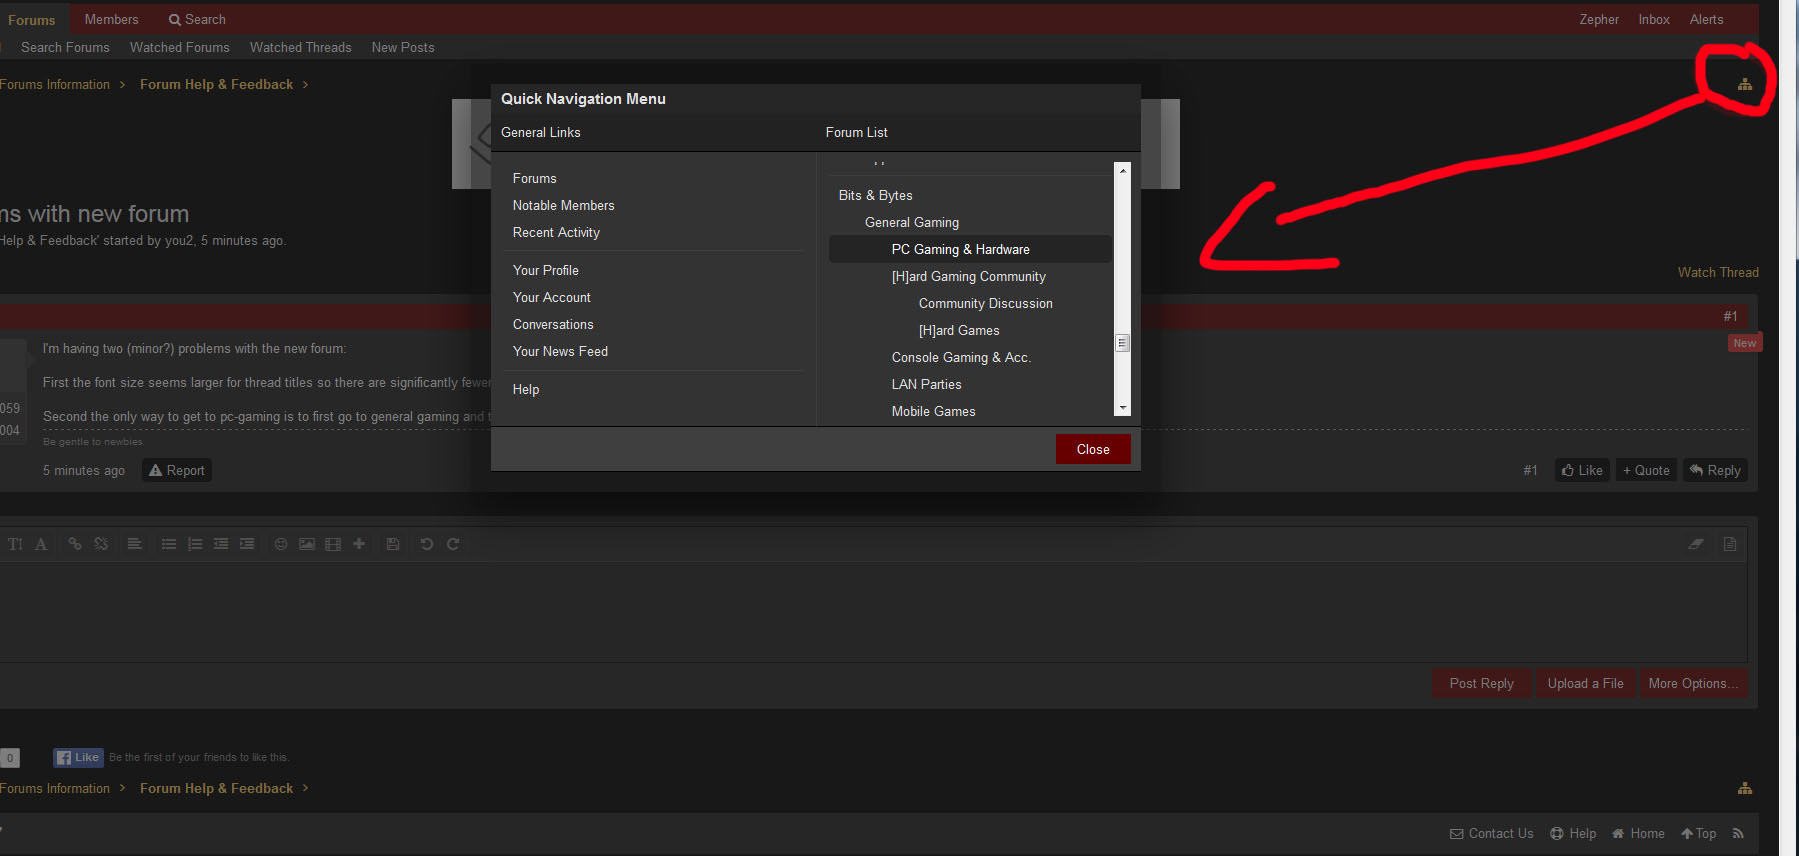Open Watched Forums sub-navigation link
1799x856 pixels.
(x=180, y=47)
